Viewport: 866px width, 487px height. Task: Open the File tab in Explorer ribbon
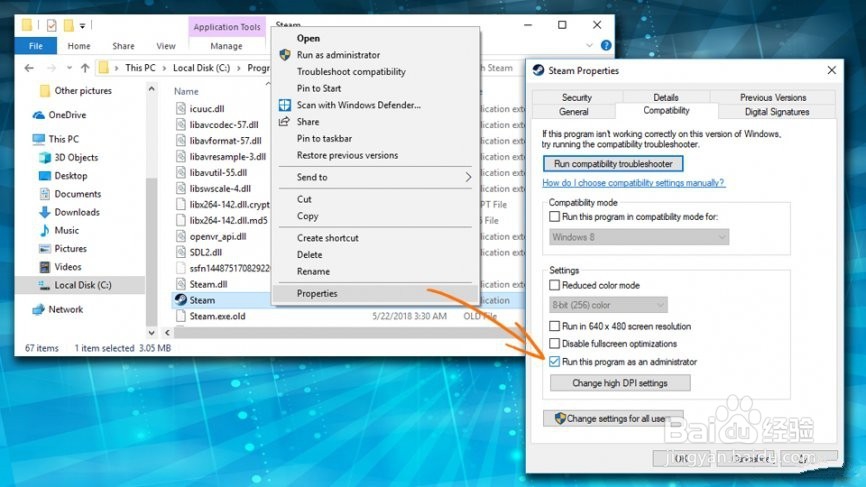click(x=36, y=46)
